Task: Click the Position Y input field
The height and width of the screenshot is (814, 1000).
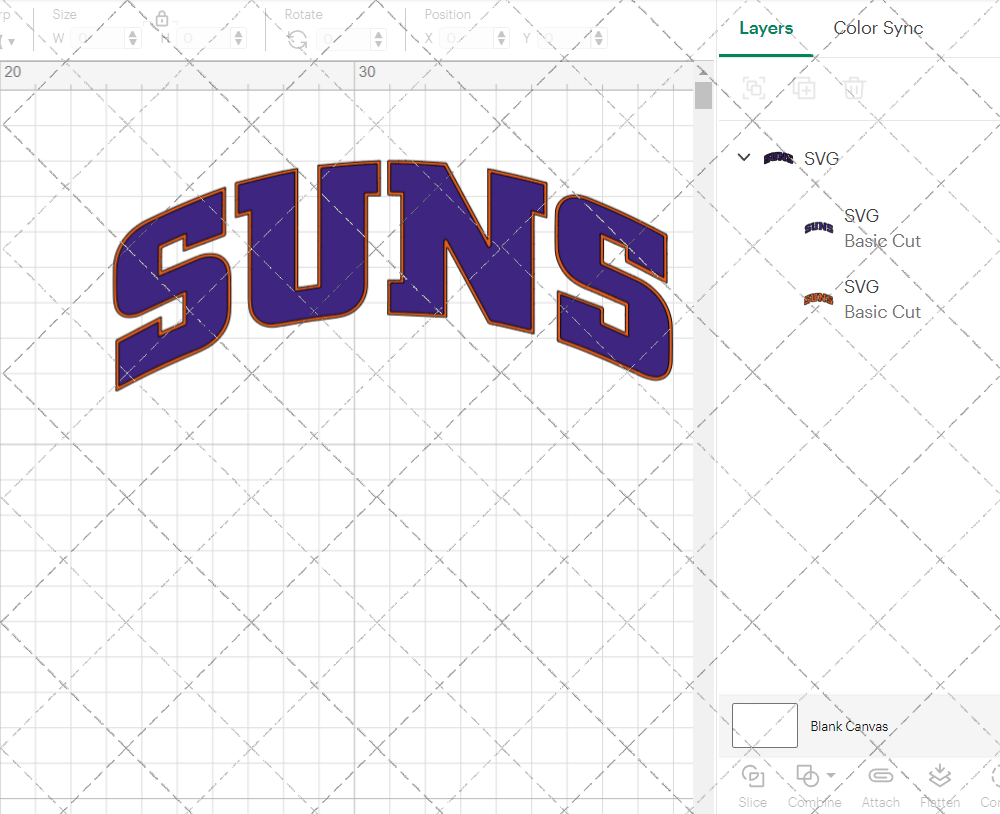Action: tap(564, 38)
